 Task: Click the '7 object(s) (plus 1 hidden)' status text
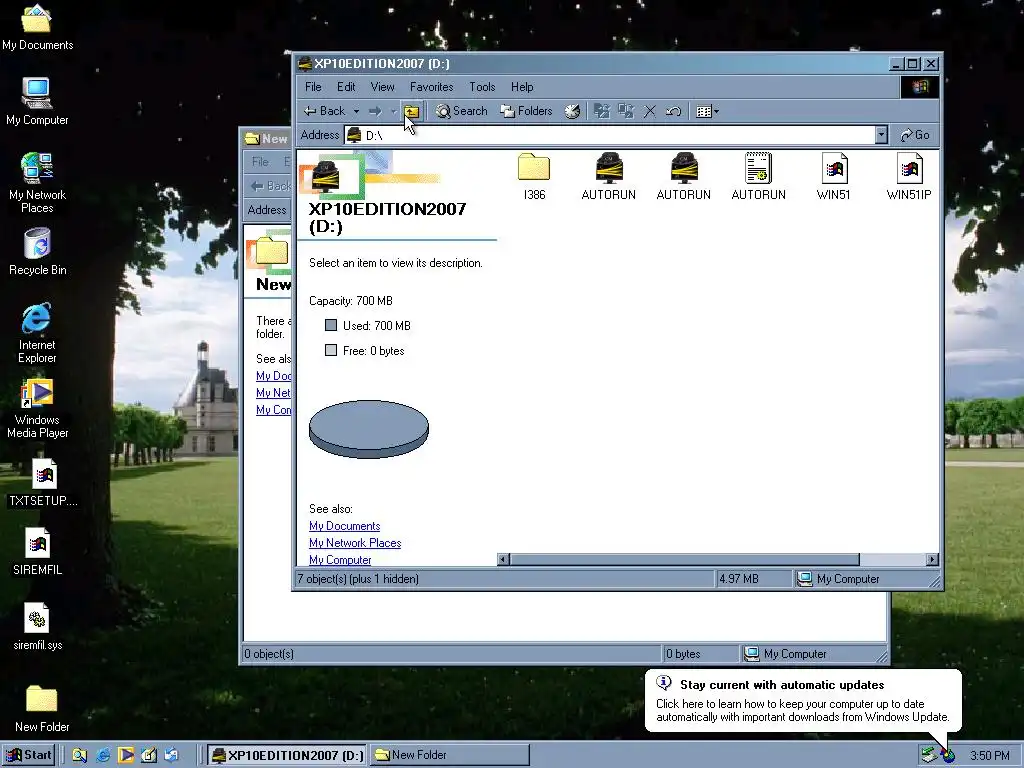(358, 579)
